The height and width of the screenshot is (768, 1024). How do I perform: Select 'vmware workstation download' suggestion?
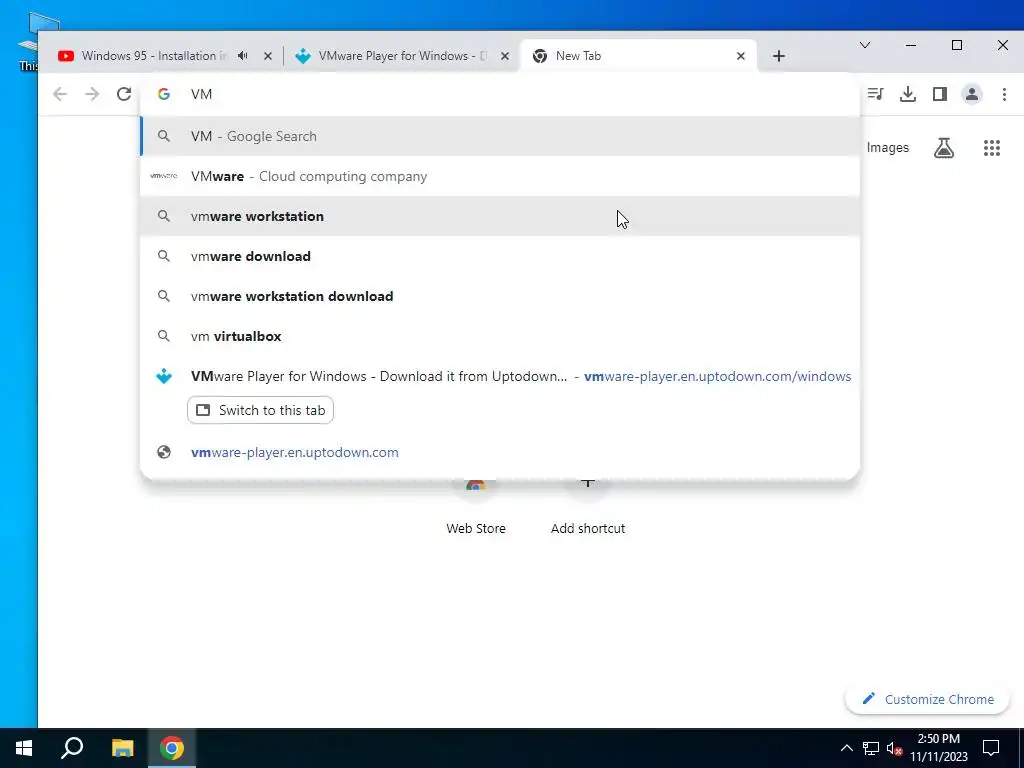[x=500, y=296]
